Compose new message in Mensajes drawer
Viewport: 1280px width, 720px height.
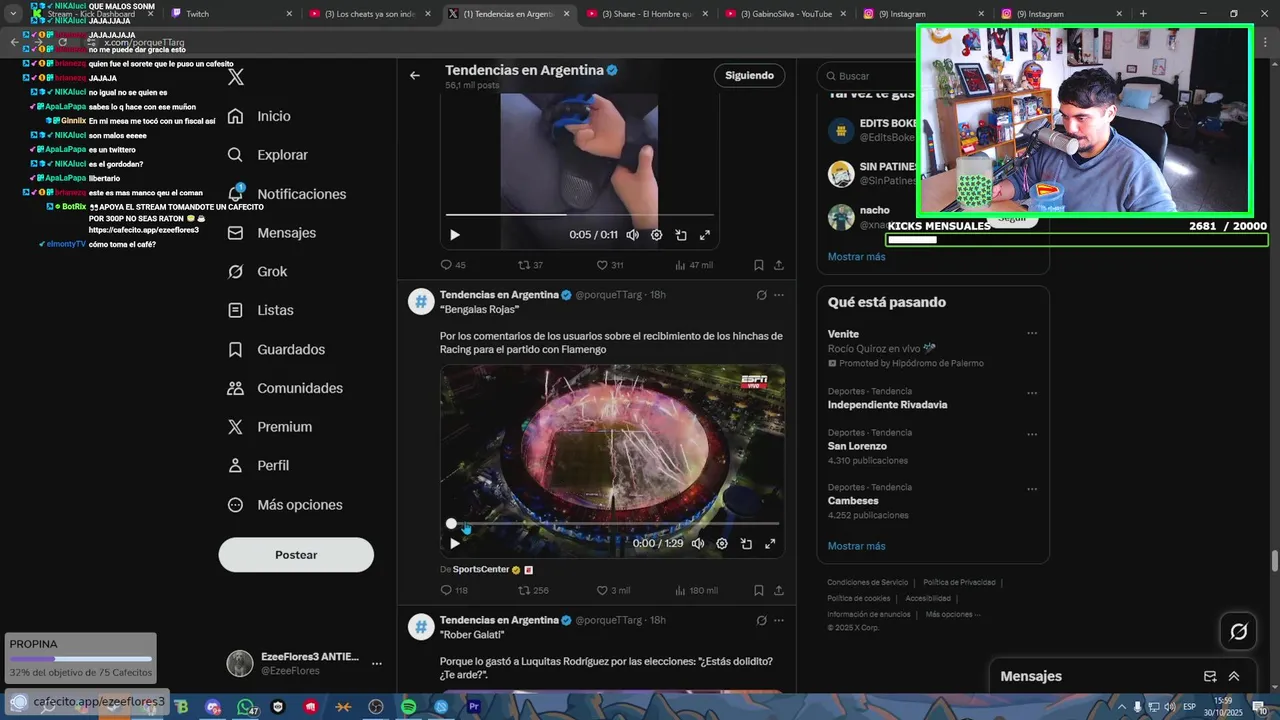1209,677
